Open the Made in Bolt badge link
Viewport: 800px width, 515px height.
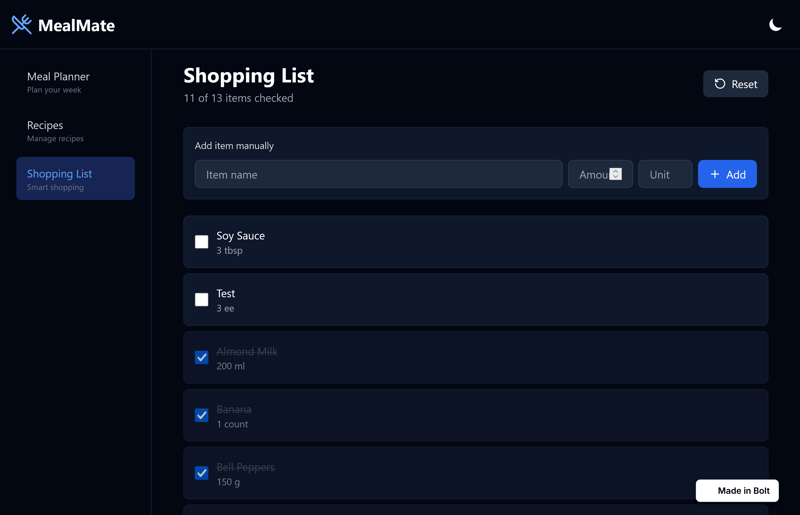737,491
